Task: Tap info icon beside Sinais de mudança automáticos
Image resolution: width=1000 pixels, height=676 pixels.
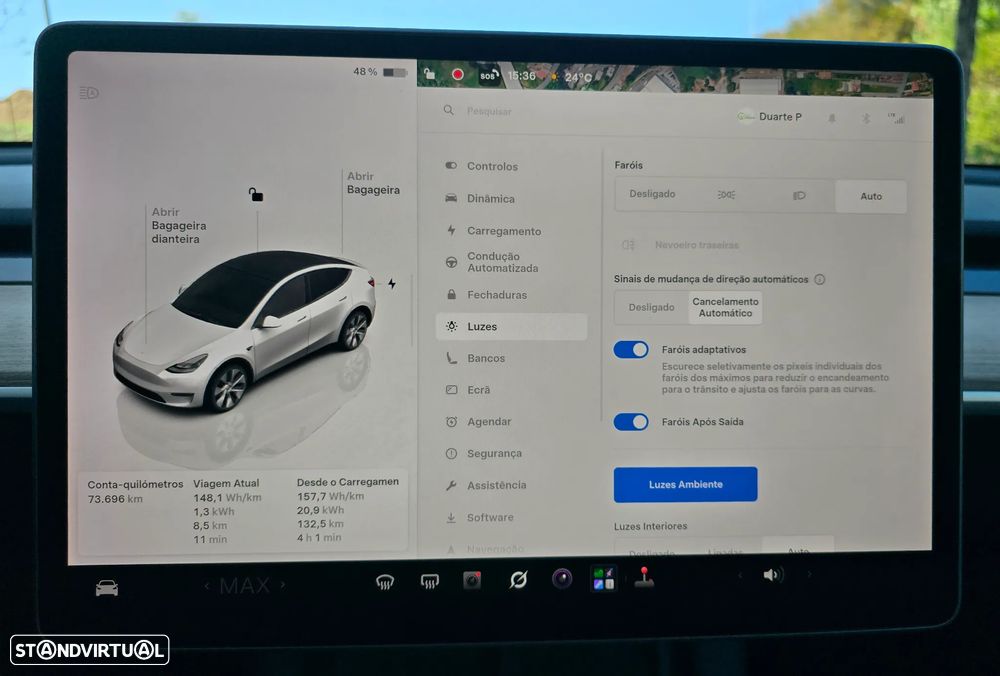Action: click(x=820, y=279)
